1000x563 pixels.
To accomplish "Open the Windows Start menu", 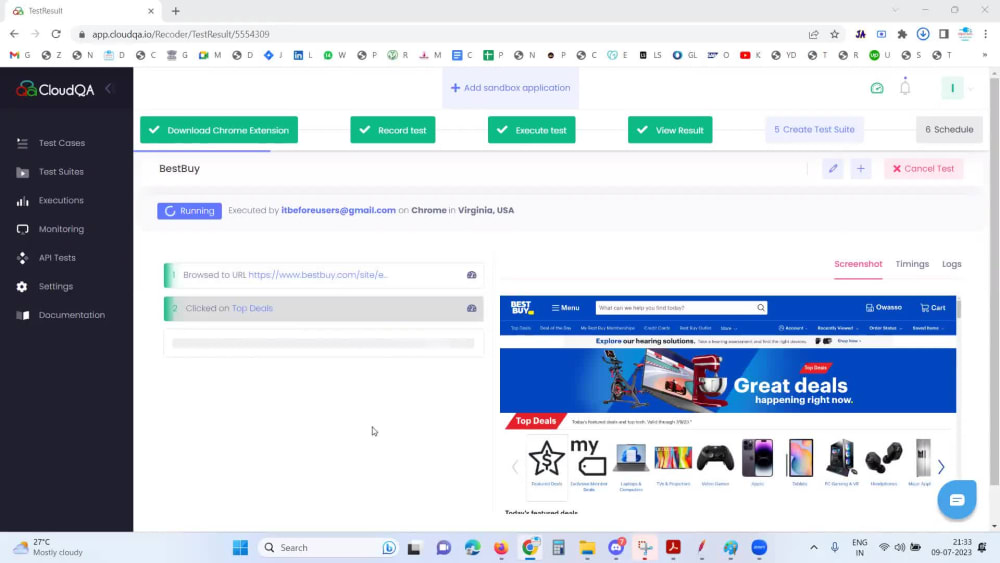I will click(240, 548).
